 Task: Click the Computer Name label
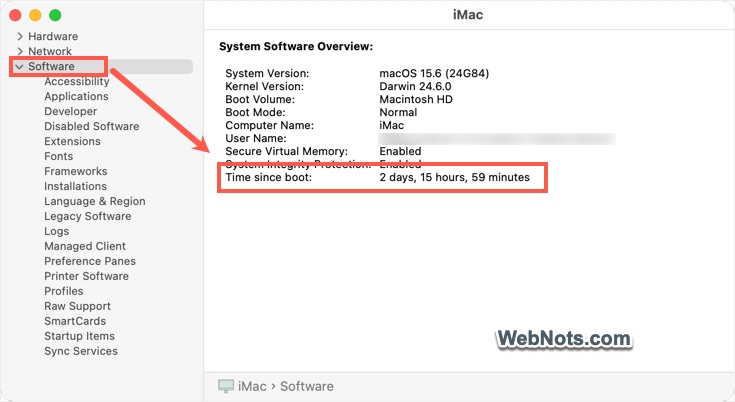click(270, 126)
